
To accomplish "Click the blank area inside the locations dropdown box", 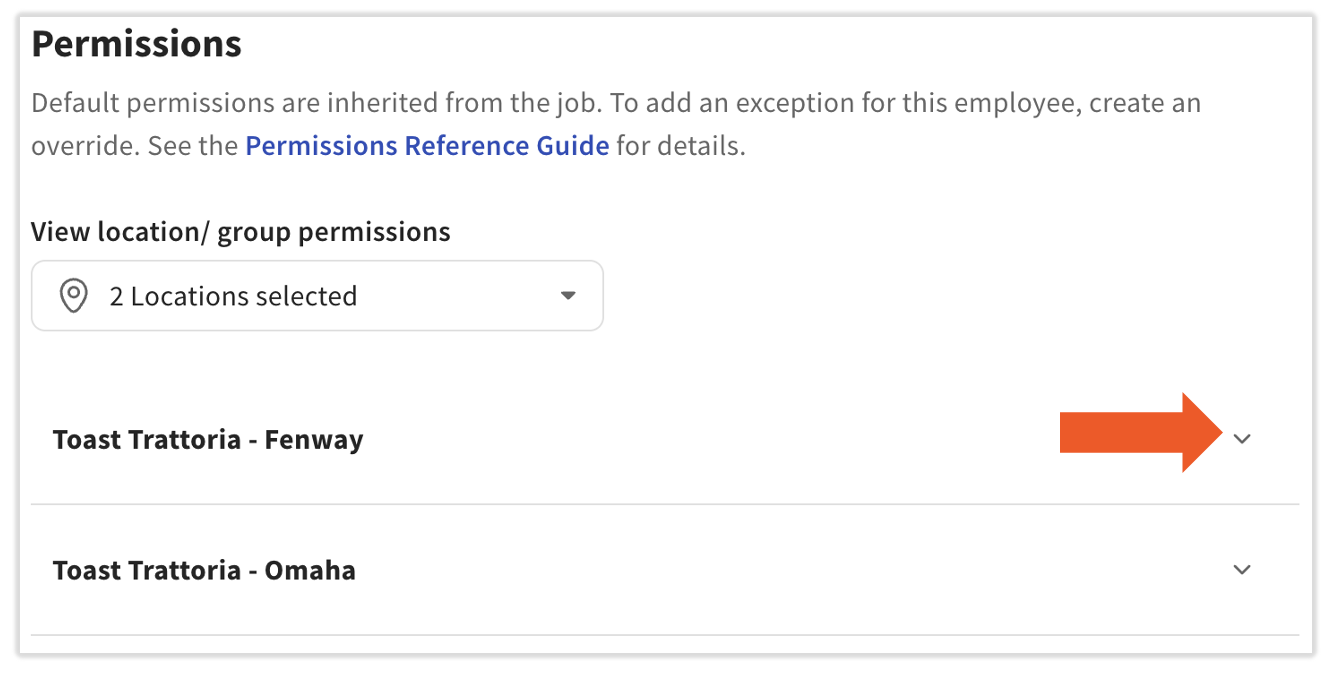I will pyautogui.click(x=455, y=296).
